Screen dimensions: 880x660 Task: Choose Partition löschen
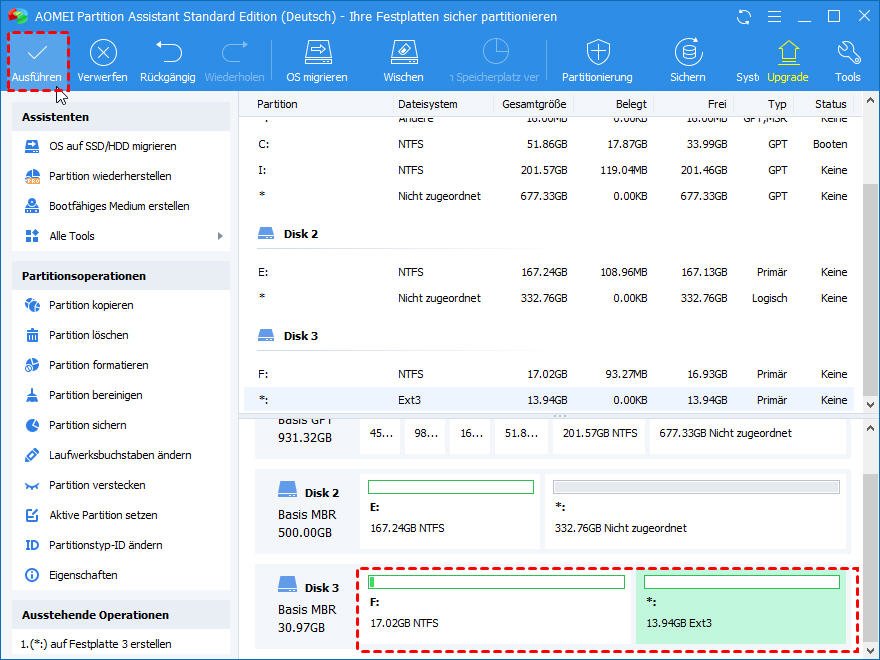tap(89, 335)
